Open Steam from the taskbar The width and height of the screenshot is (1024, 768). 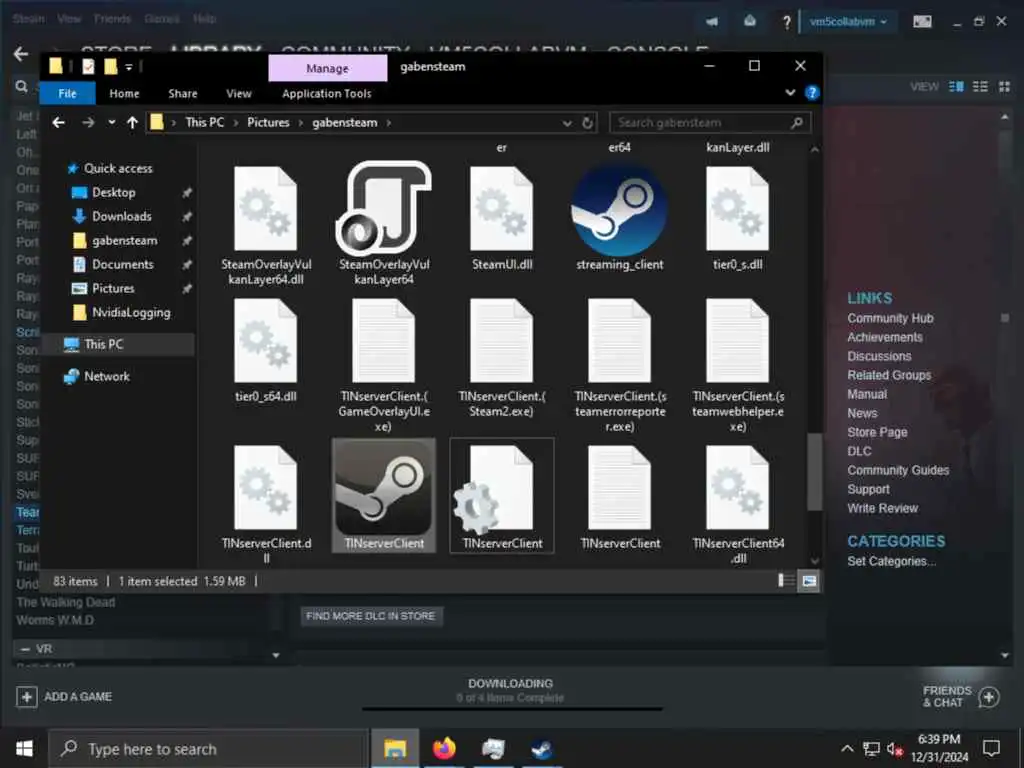(541, 748)
